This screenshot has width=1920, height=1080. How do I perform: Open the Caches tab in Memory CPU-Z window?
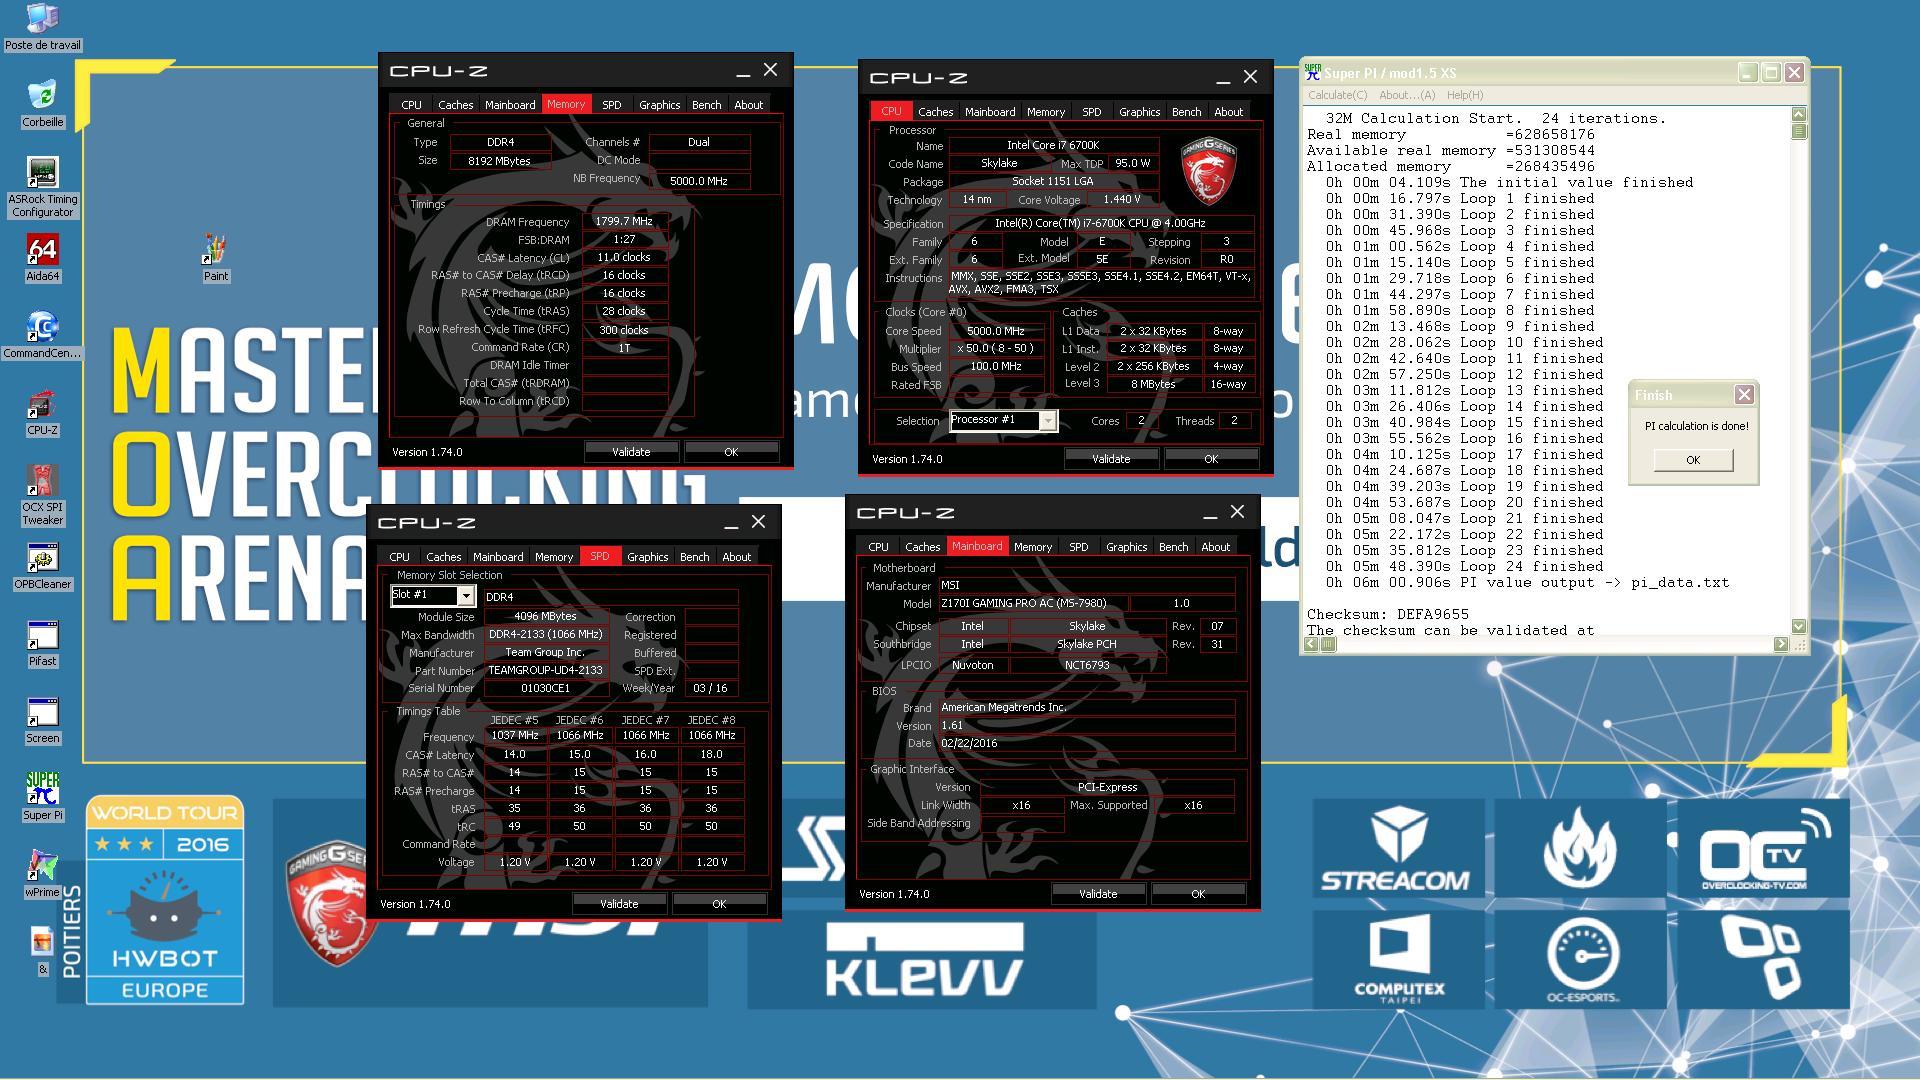(x=455, y=105)
